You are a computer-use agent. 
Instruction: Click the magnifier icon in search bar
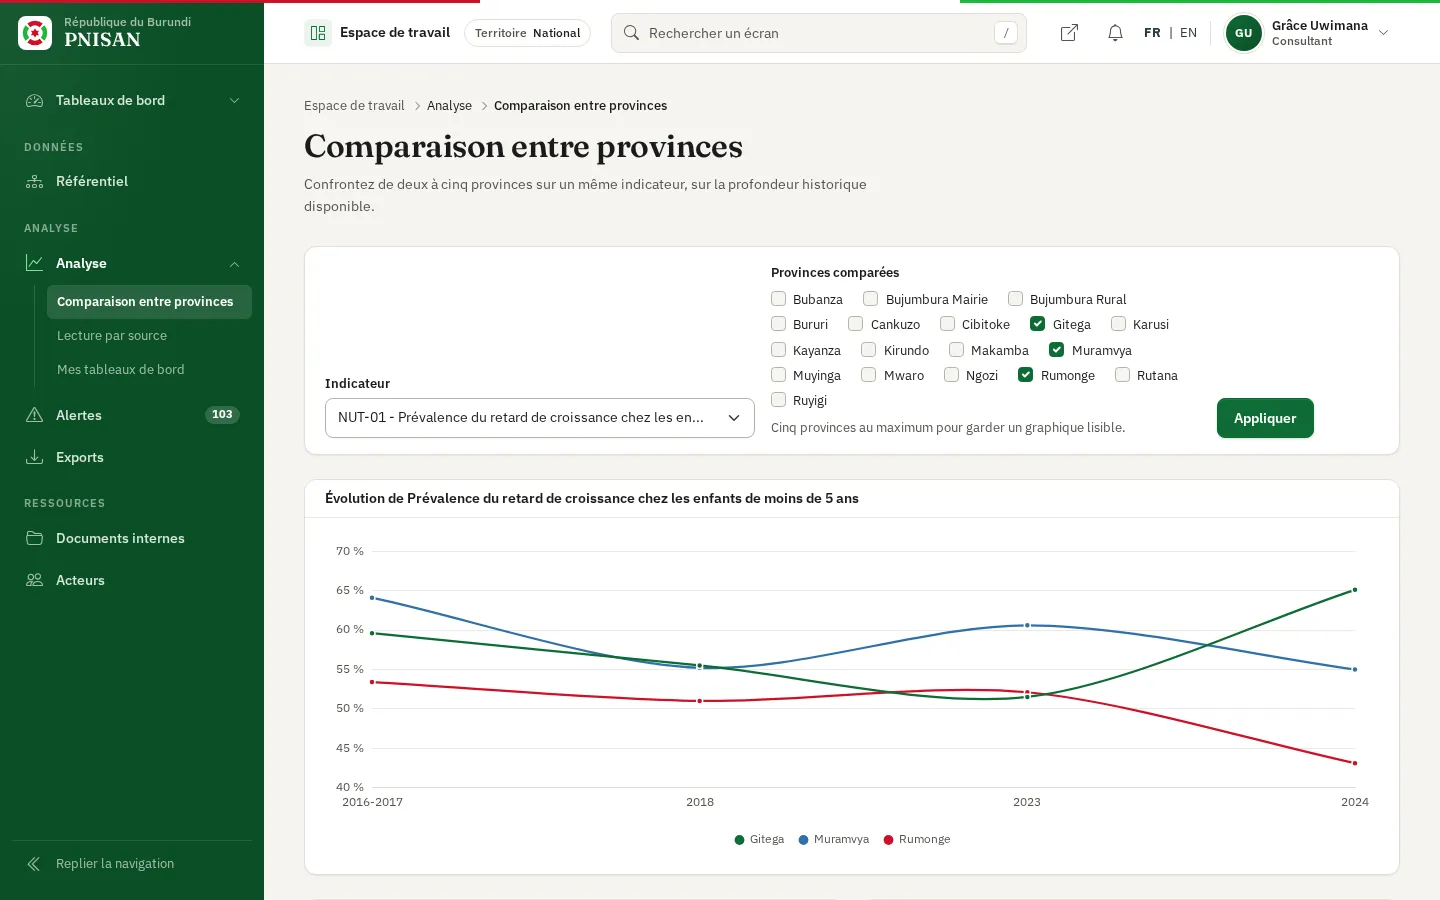click(x=632, y=33)
